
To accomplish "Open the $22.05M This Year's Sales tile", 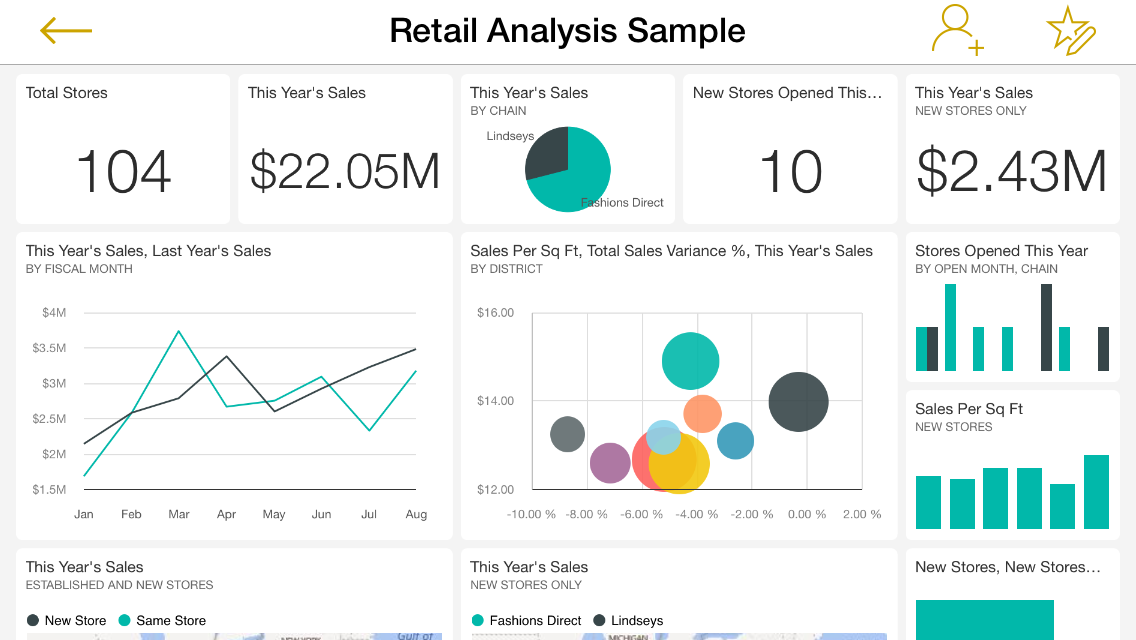I will coord(344,150).
